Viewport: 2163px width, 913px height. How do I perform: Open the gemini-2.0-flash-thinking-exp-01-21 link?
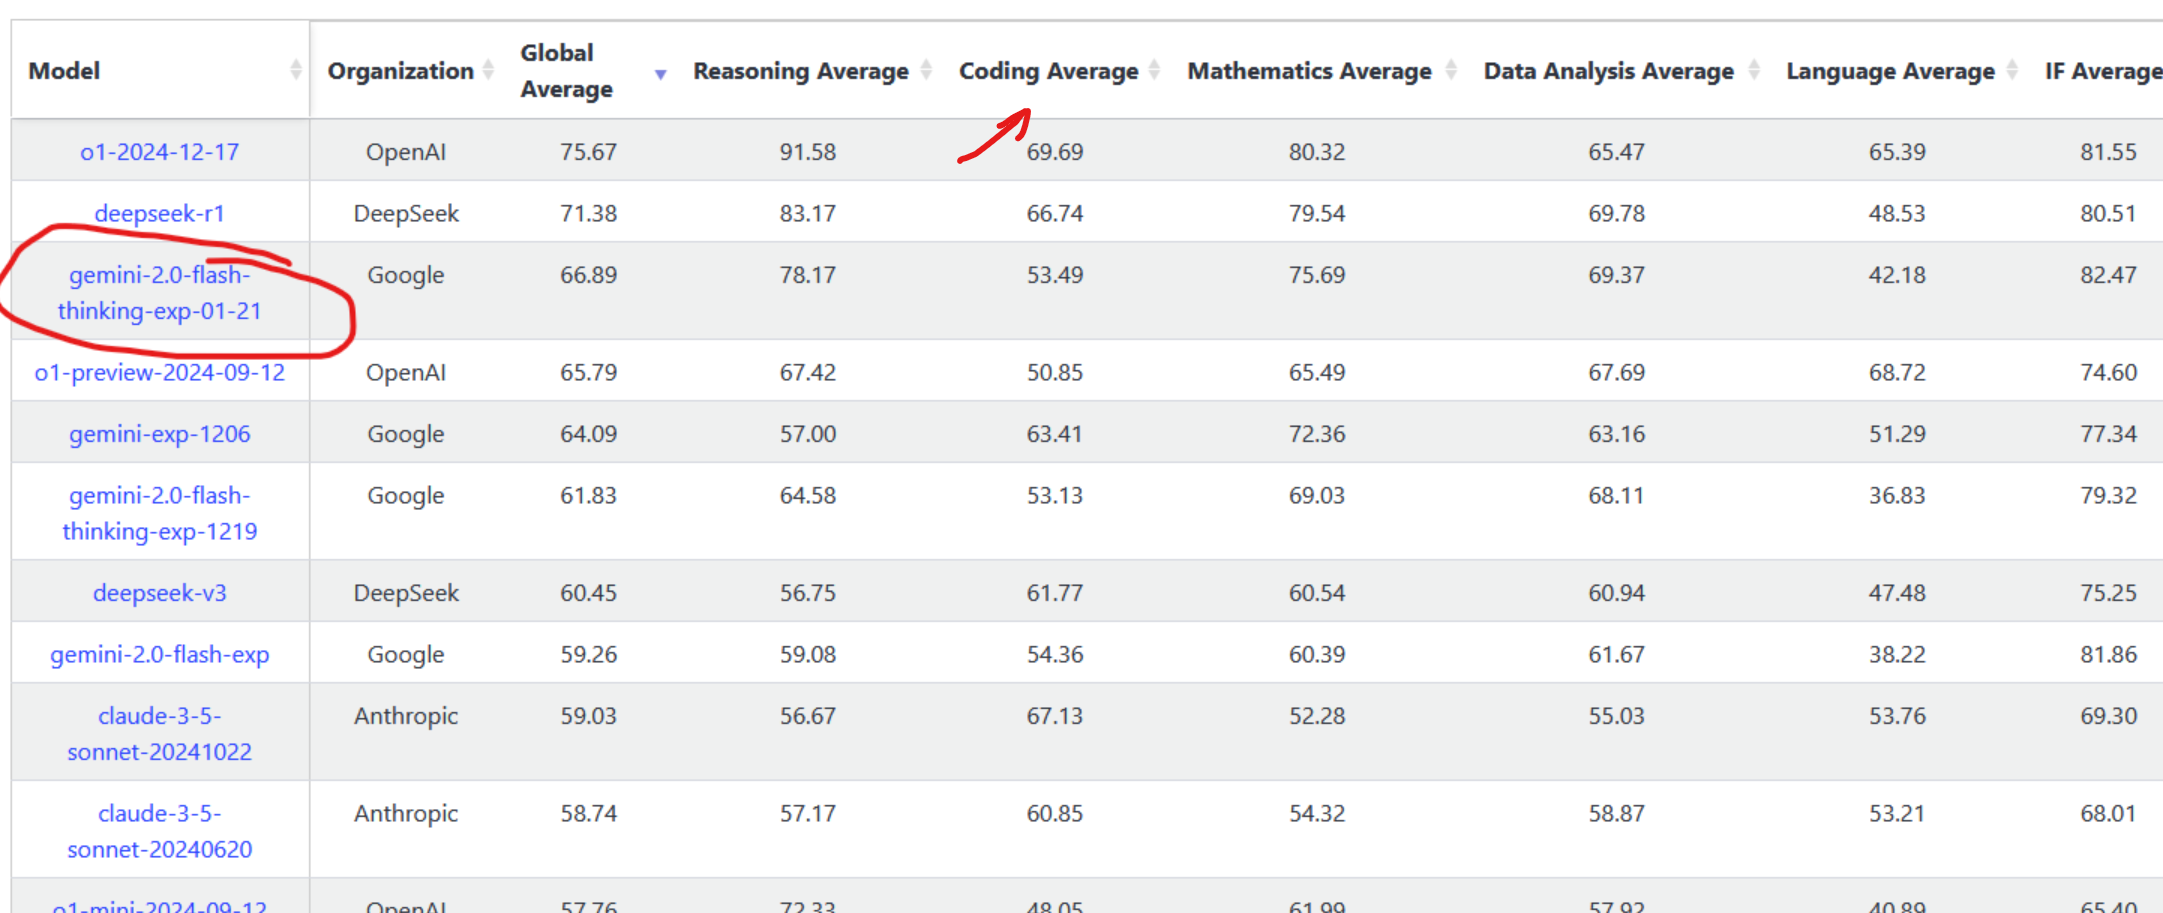tap(160, 292)
